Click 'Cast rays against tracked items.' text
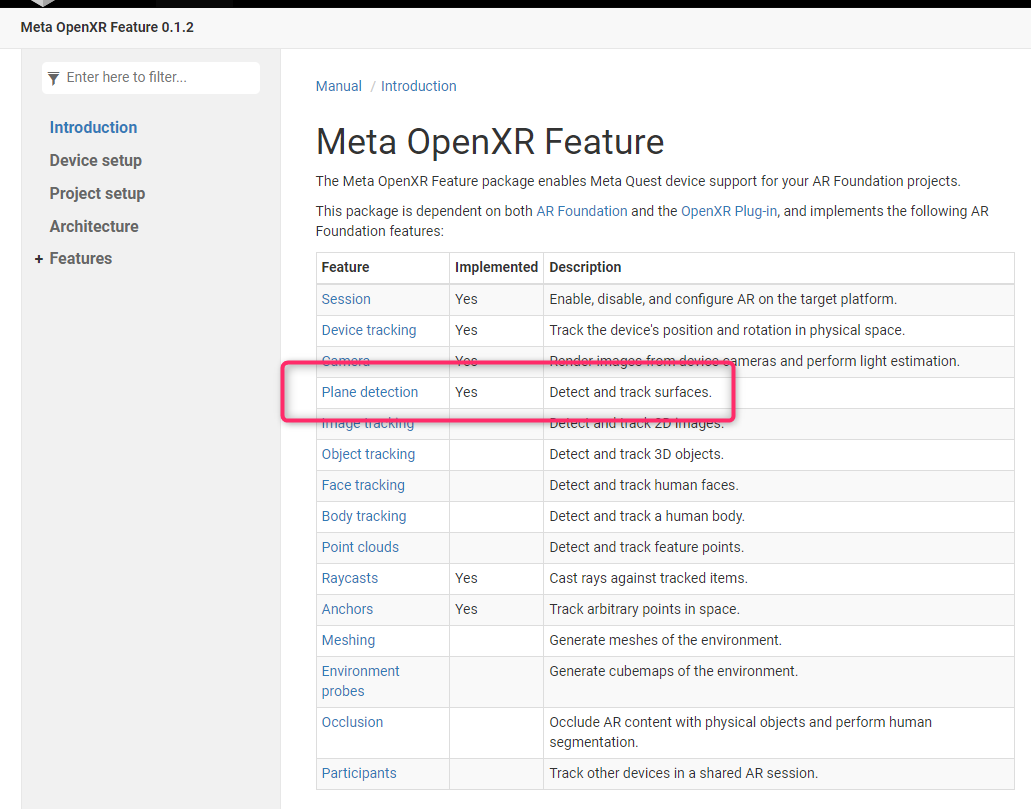 (x=648, y=578)
